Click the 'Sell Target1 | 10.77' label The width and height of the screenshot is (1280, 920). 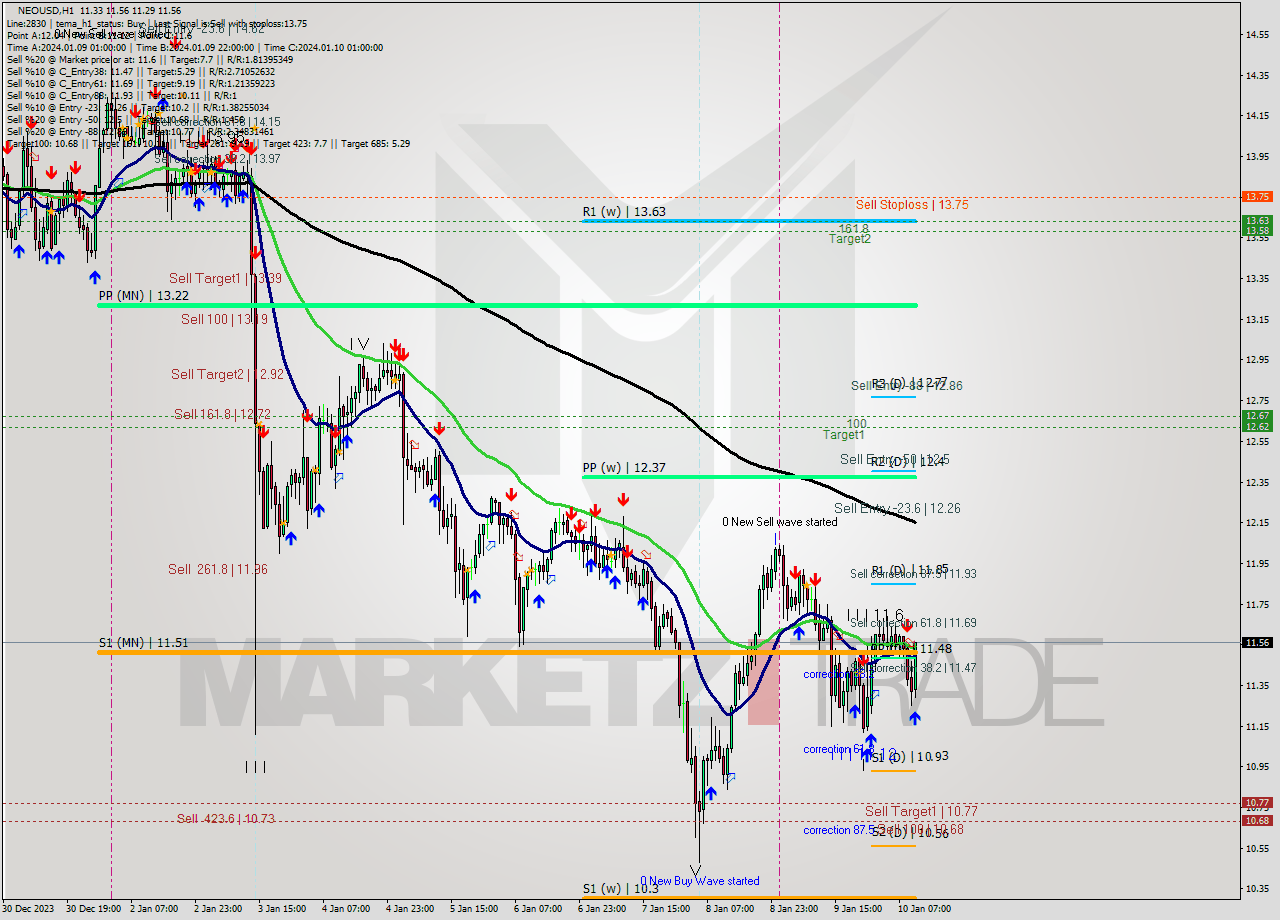click(x=921, y=811)
